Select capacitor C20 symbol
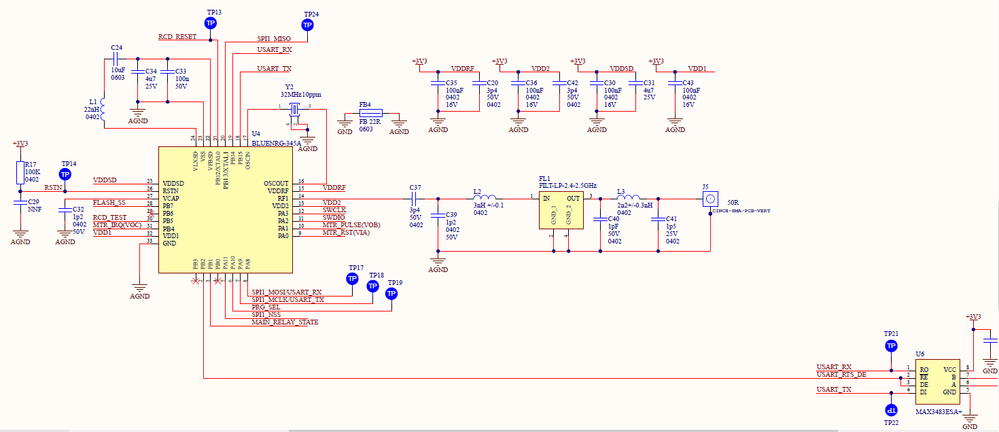 (478, 83)
